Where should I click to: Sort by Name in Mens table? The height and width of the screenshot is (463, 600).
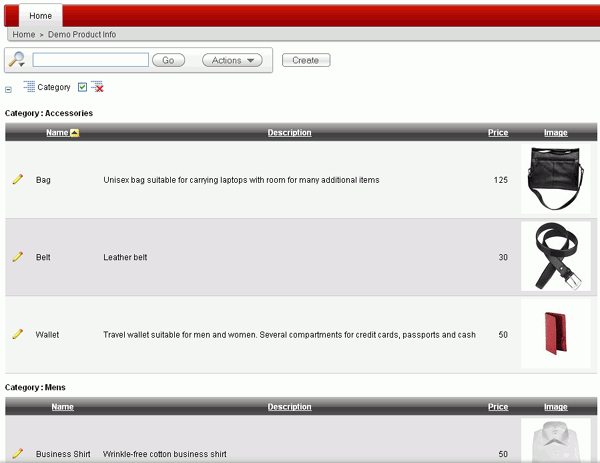click(x=63, y=407)
